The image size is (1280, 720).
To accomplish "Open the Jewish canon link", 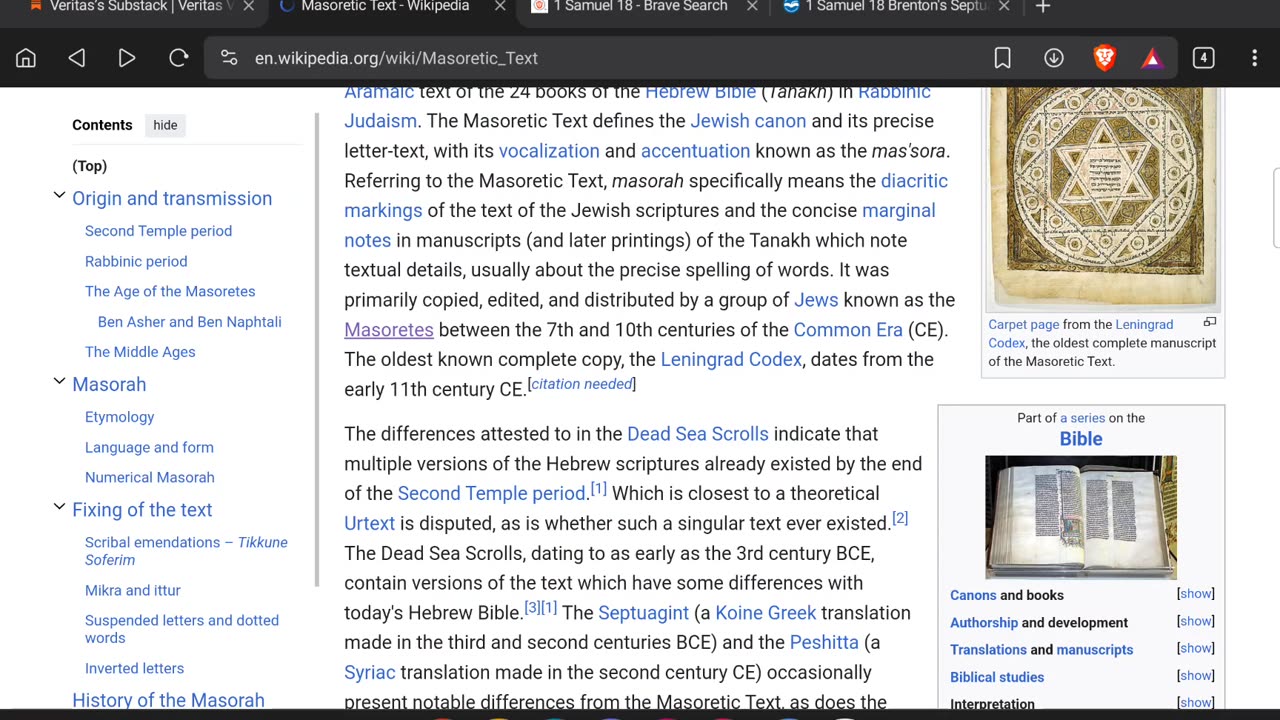I will (x=748, y=121).
